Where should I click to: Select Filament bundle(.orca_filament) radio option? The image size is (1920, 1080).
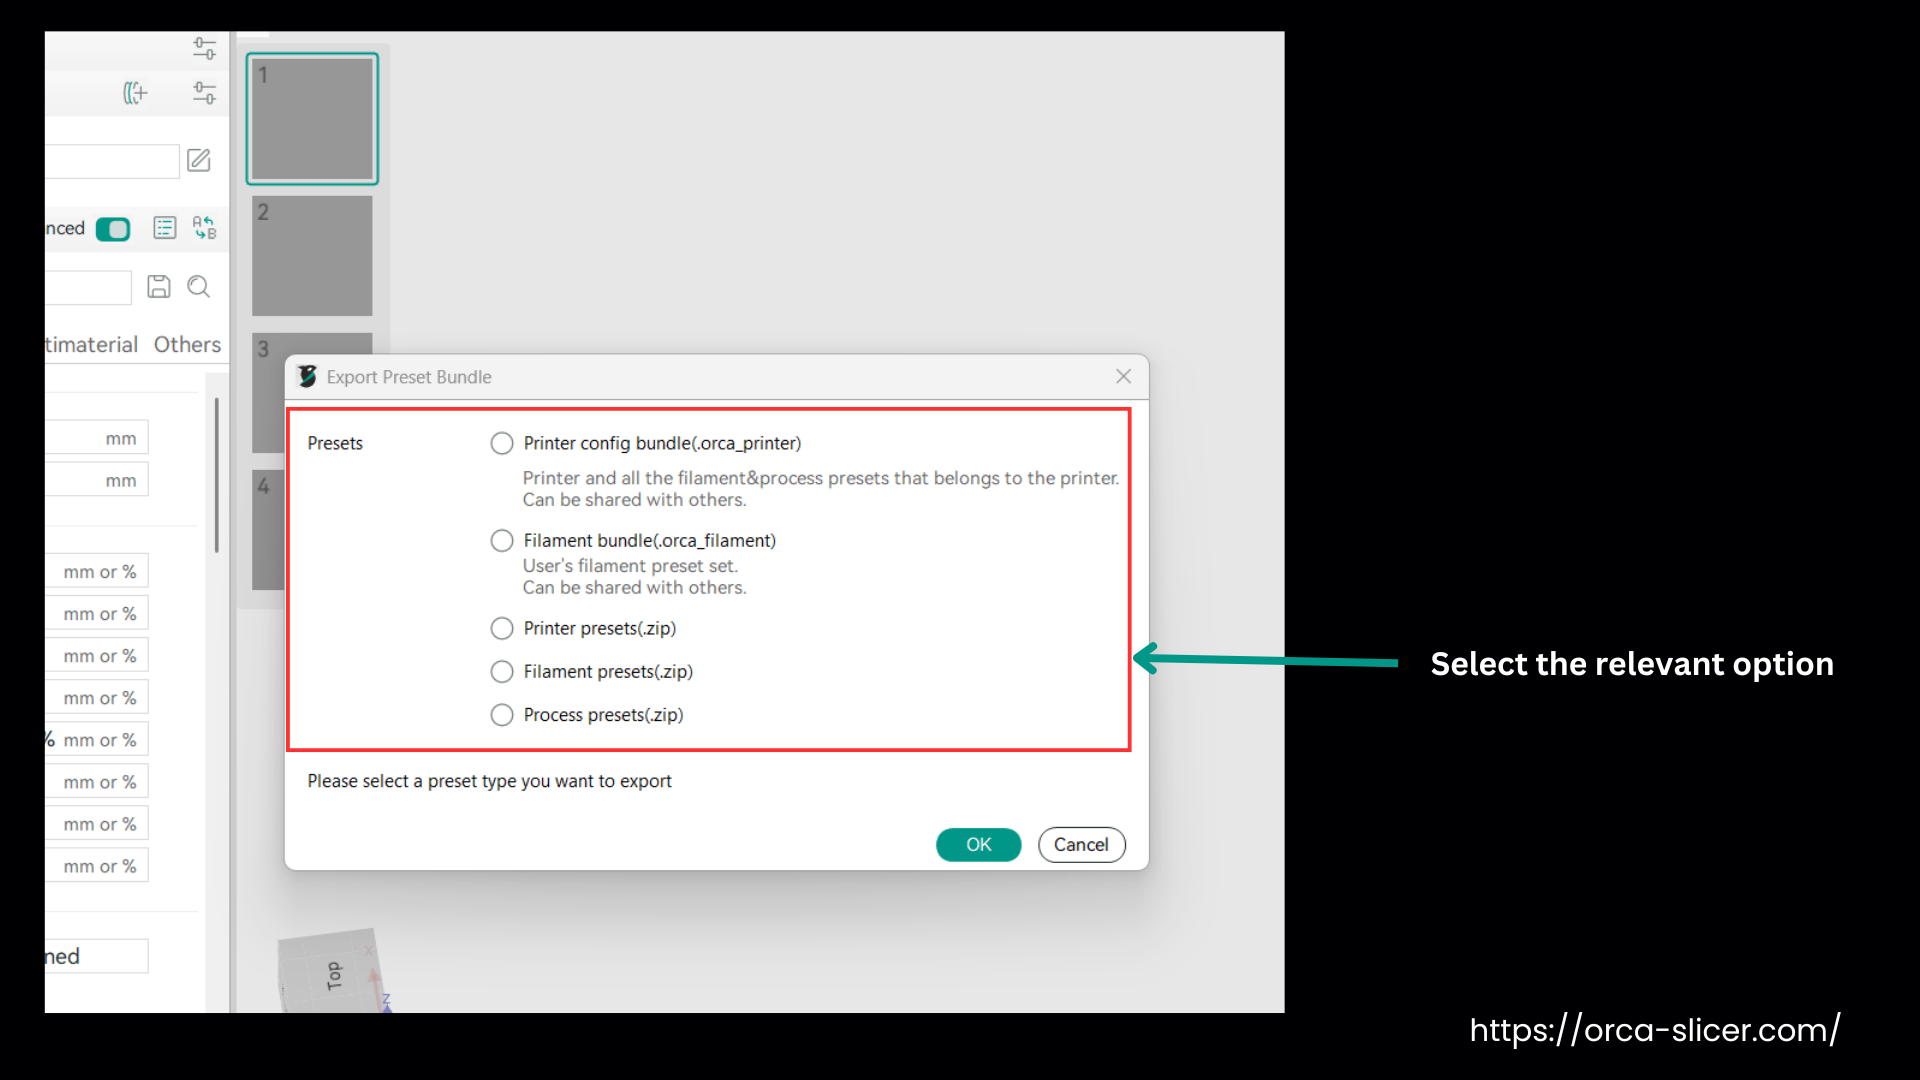pos(502,541)
